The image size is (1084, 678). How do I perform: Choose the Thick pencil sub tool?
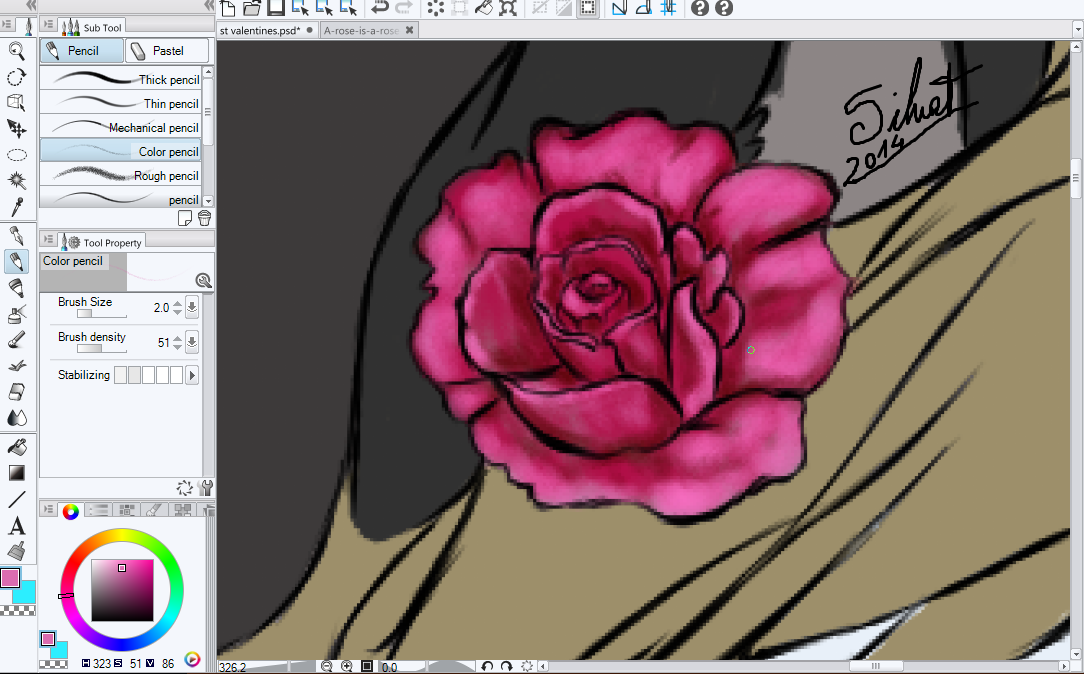click(121, 79)
